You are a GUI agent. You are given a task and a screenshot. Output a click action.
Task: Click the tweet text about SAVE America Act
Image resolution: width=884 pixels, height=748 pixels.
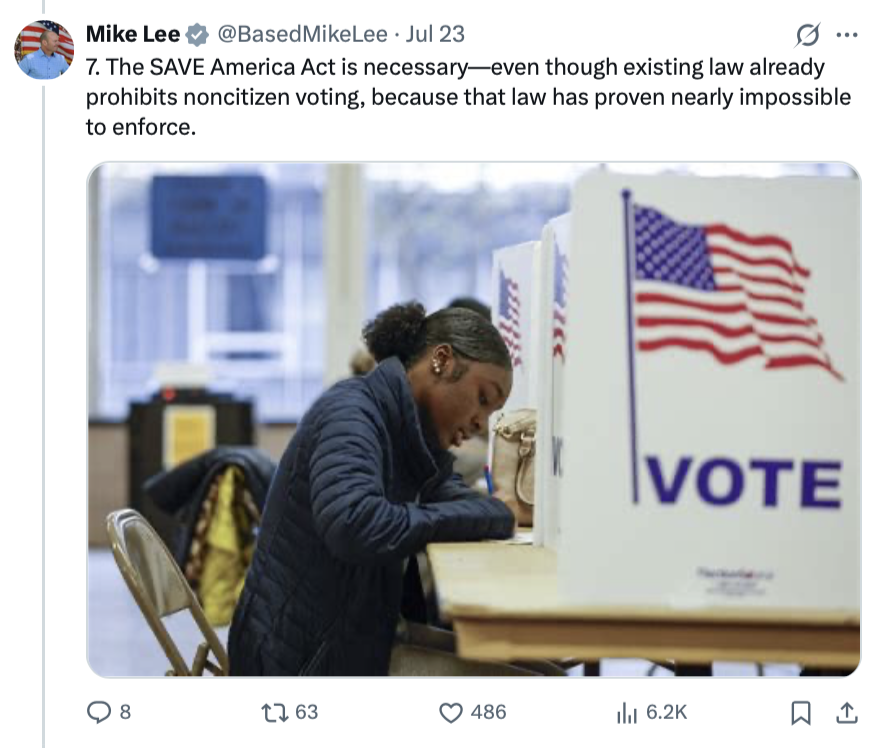468,97
